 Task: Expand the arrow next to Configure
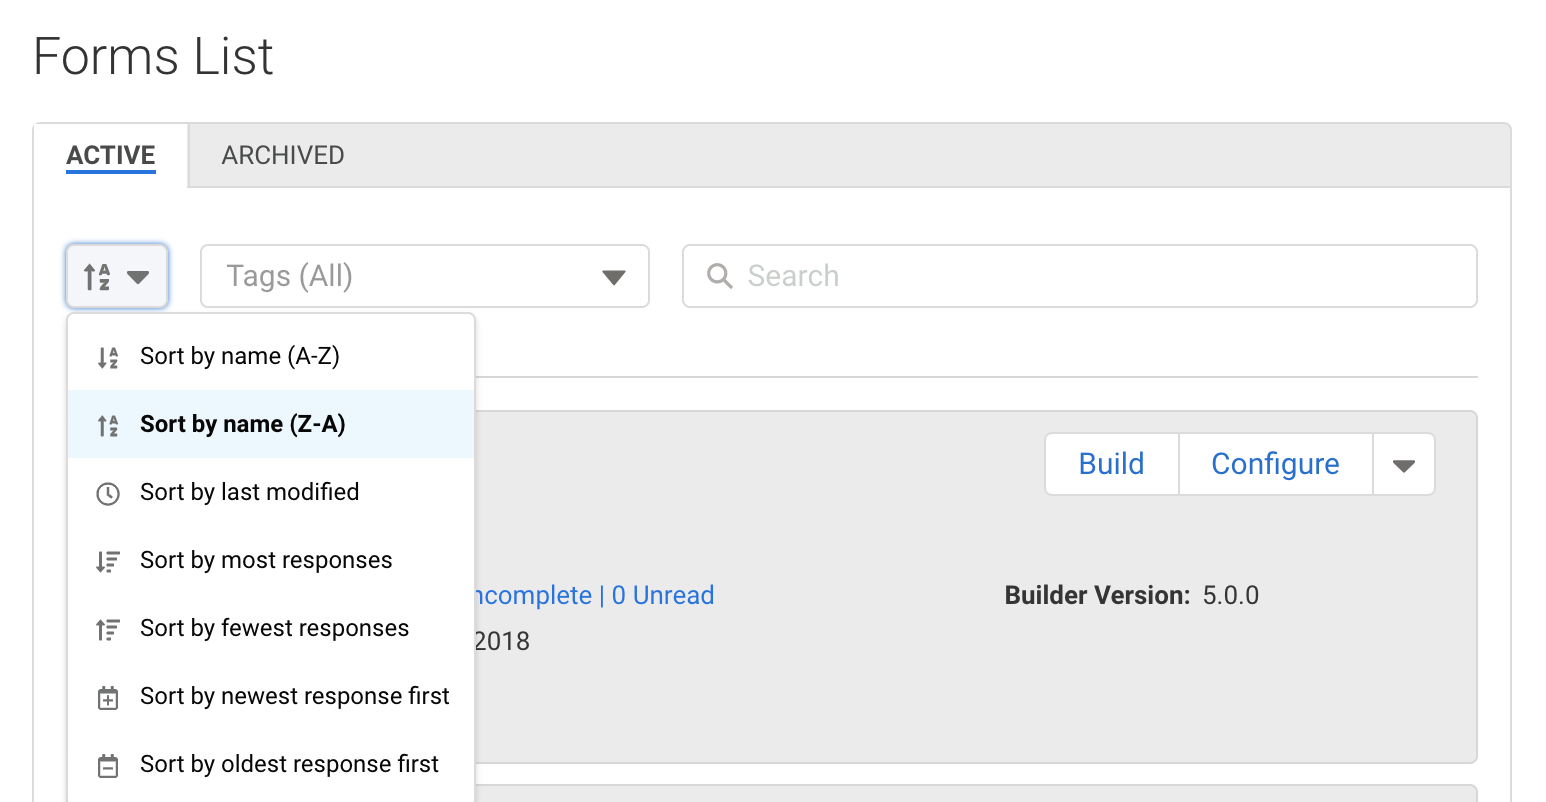(x=1403, y=464)
